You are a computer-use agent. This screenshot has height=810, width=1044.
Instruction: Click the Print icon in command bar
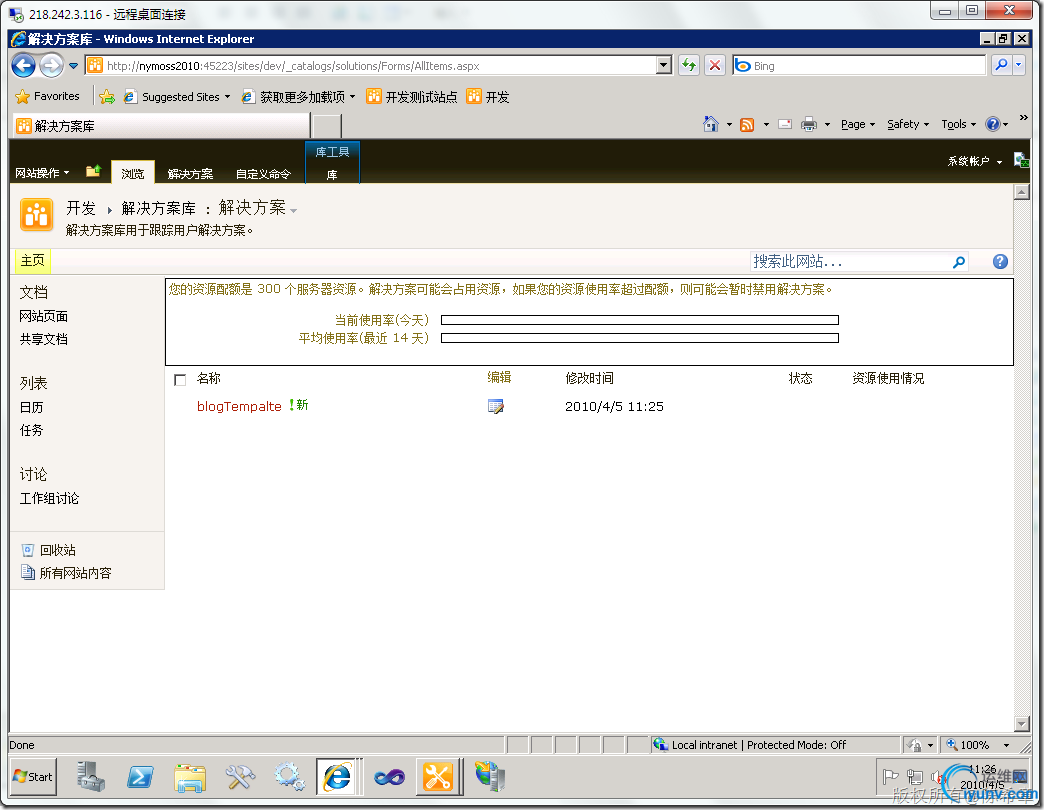pyautogui.click(x=809, y=124)
